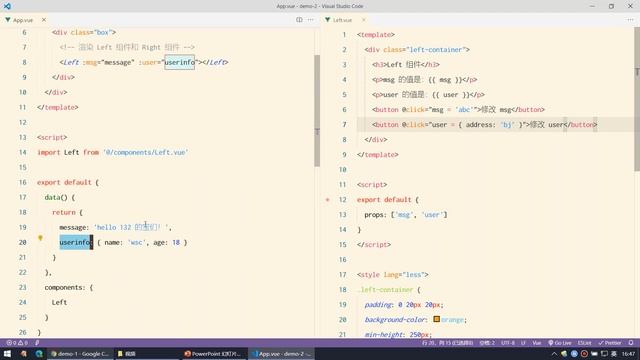
Task: Click the 'bj' address string on line 7
Action: 507,124
